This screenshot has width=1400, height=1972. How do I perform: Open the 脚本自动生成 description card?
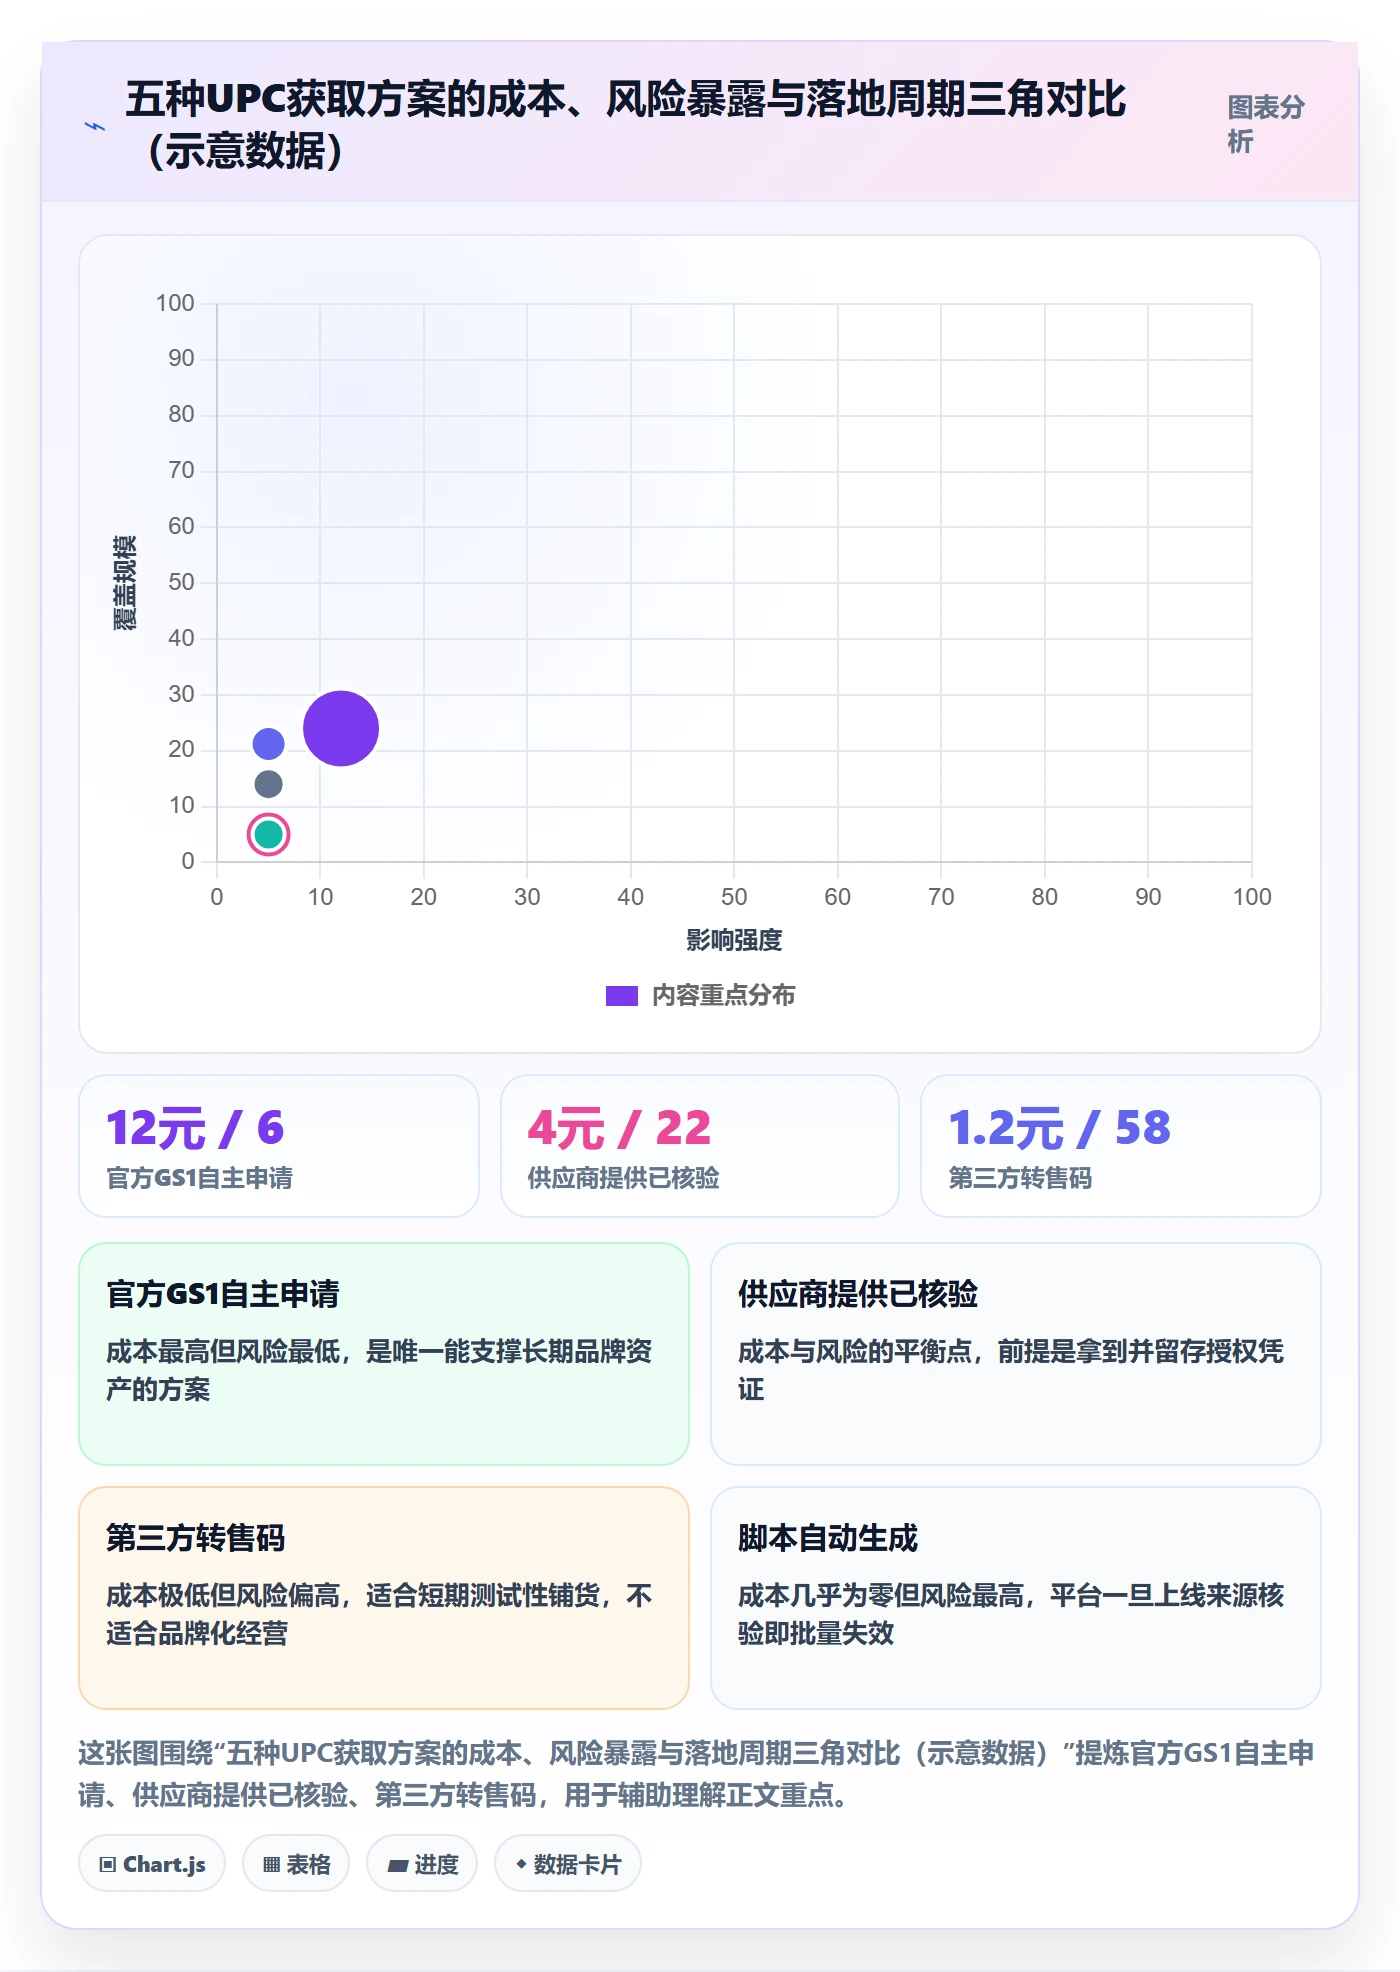click(1016, 1598)
